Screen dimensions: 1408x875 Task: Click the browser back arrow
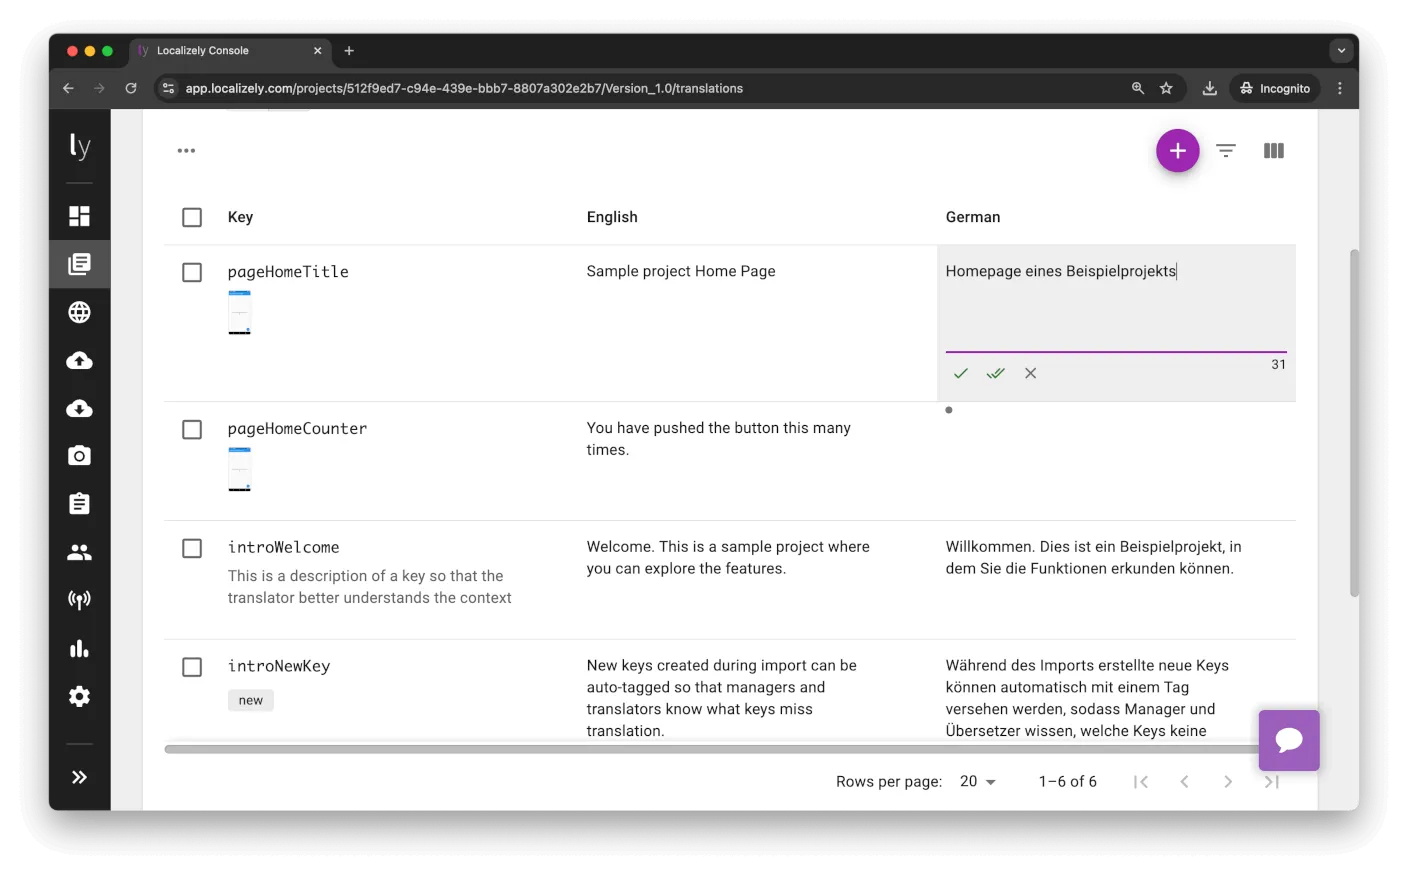pyautogui.click(x=68, y=88)
